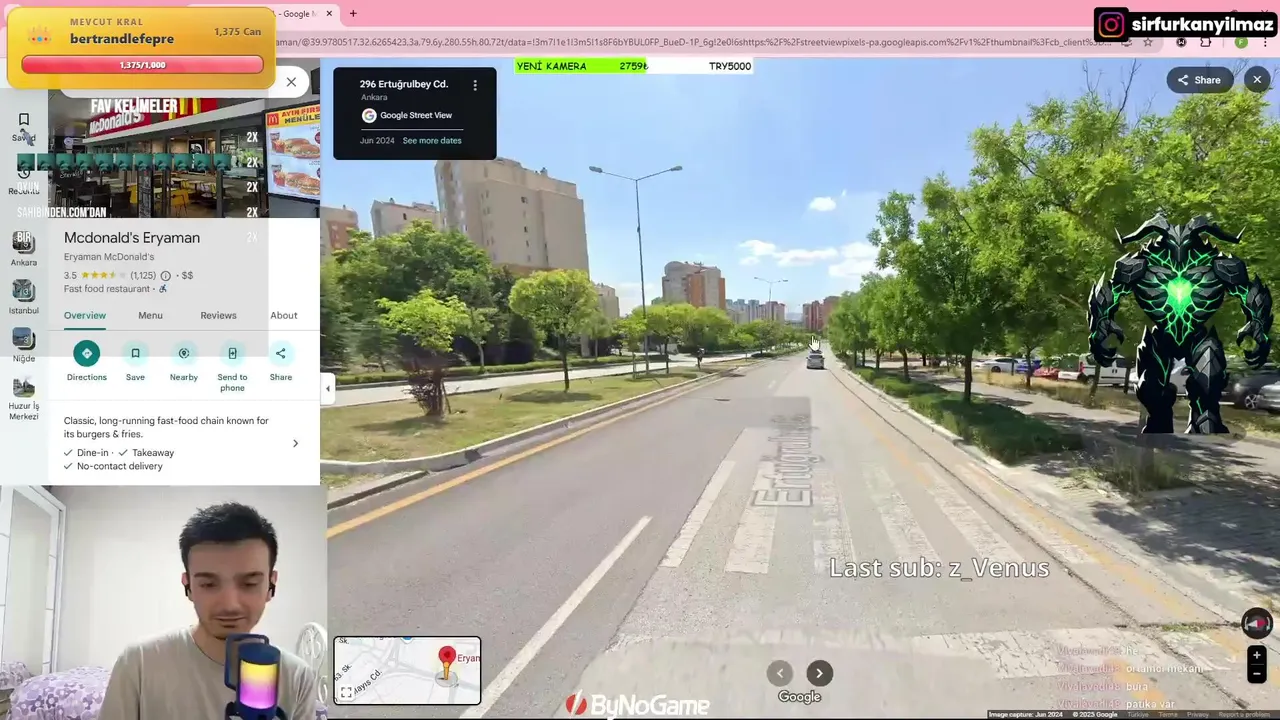Click the YENİ KAMERA green progress bar
Viewport: 1280px width, 720px height.
point(582,66)
